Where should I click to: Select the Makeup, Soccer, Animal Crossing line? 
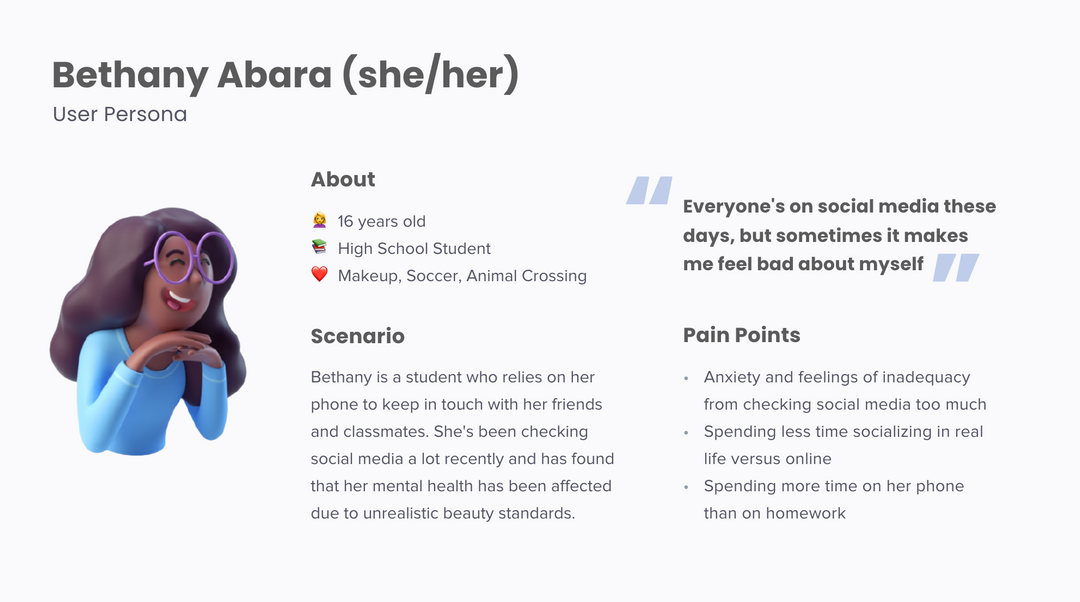coord(462,276)
